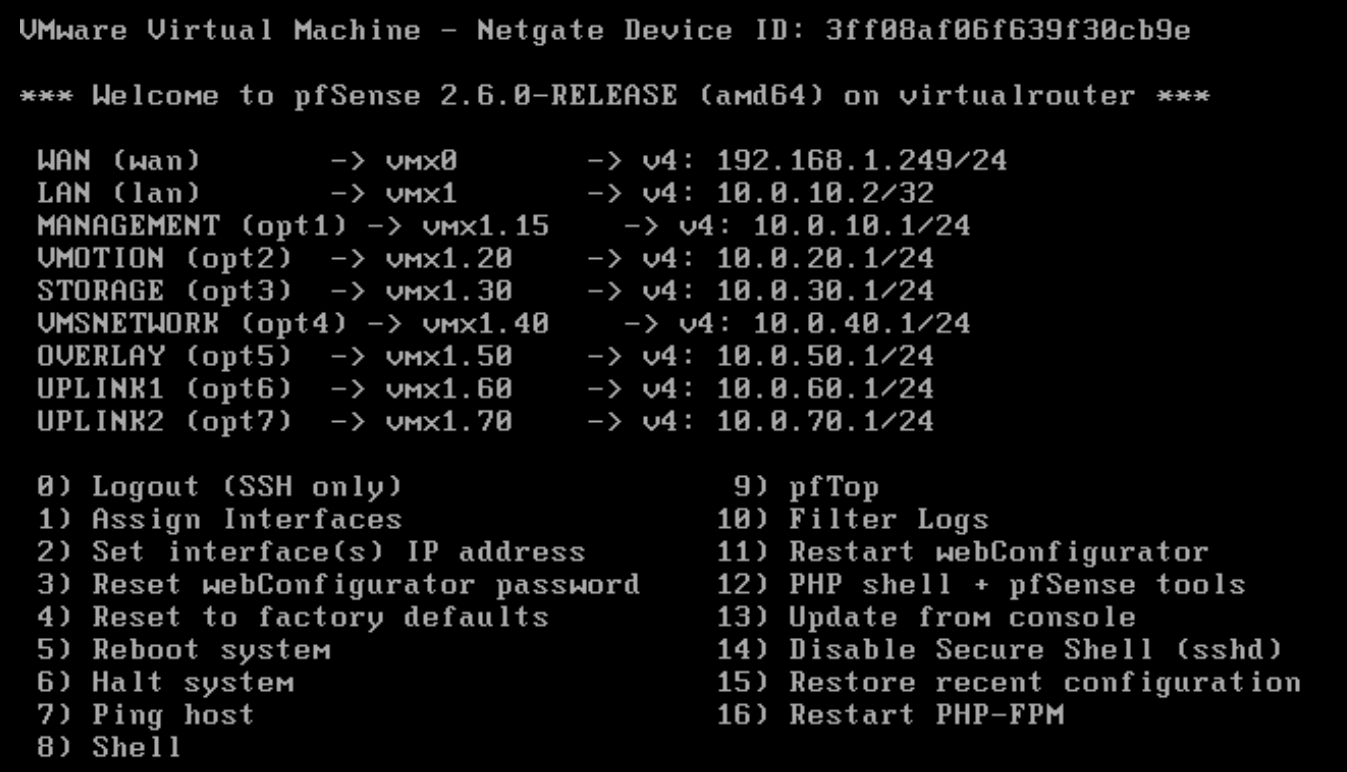The height and width of the screenshot is (772, 1347).
Task: Select Restore recent configuration option
Action: (x=1009, y=683)
